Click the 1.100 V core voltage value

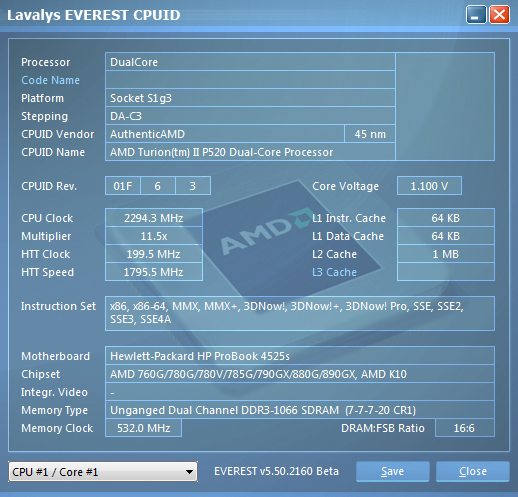(429, 186)
